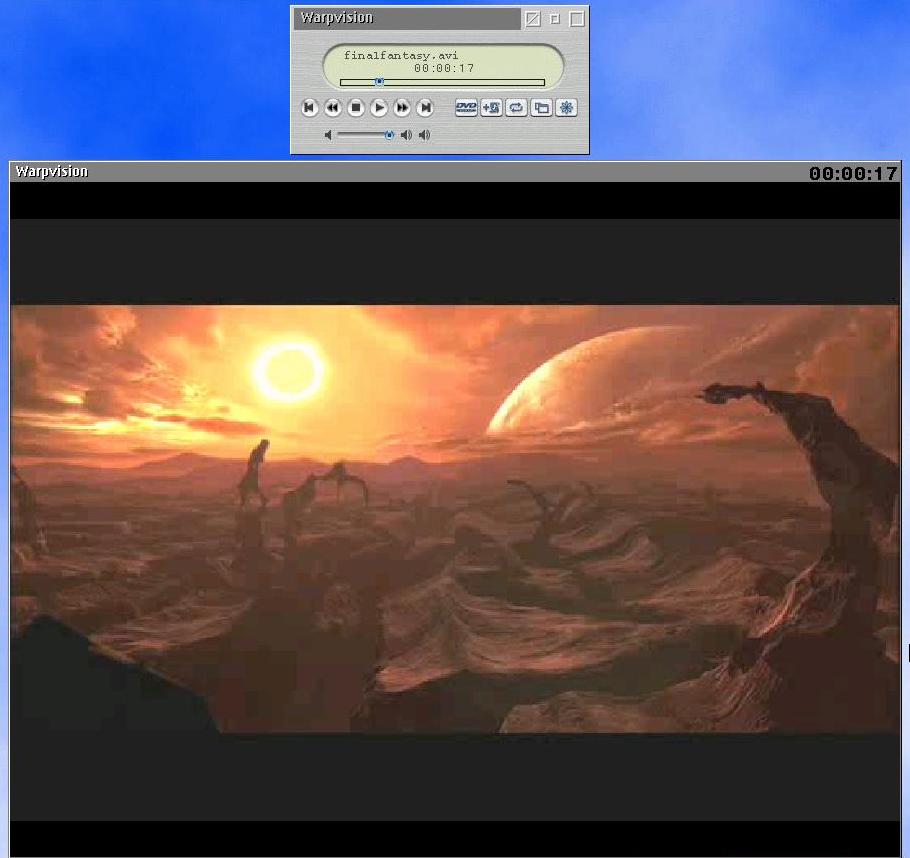Click the add-file plus icon button
The height and width of the screenshot is (858, 910).
point(492,108)
